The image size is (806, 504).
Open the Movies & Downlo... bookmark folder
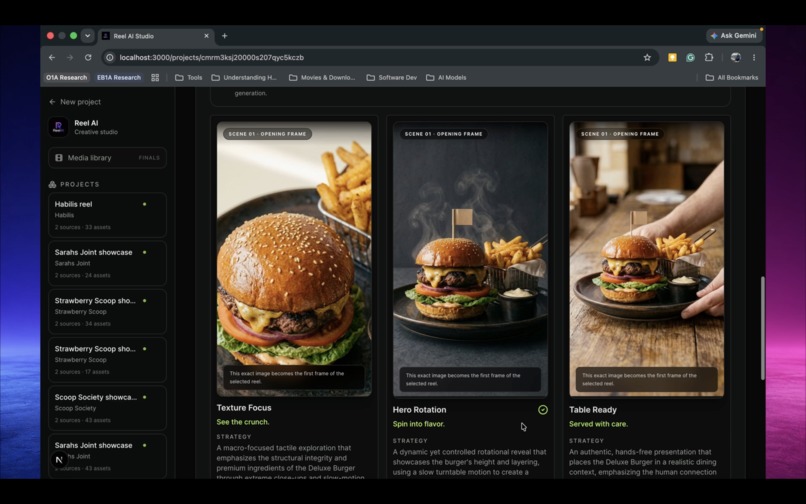(x=322, y=78)
